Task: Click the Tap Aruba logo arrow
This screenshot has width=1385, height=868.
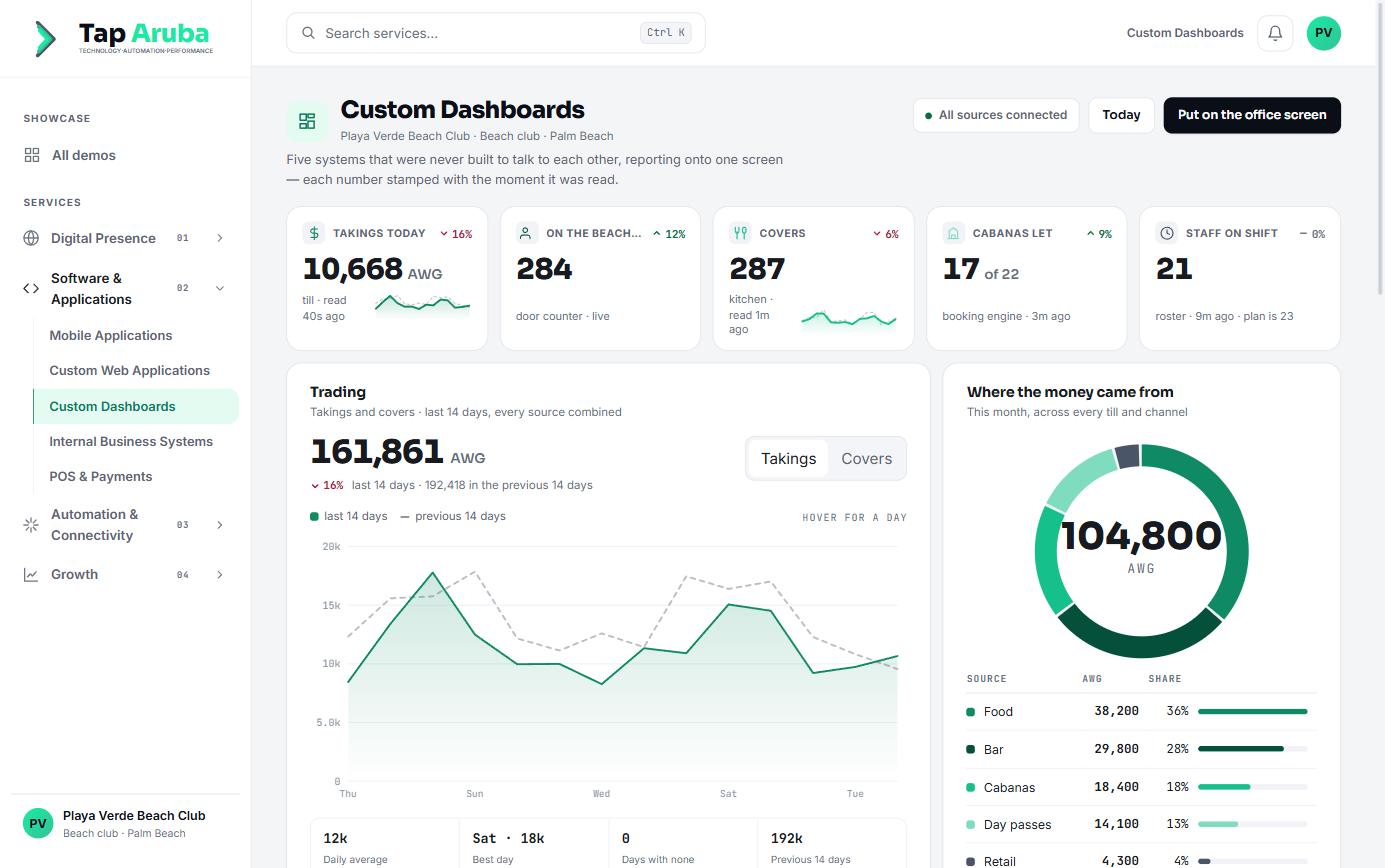Action: coord(46,38)
